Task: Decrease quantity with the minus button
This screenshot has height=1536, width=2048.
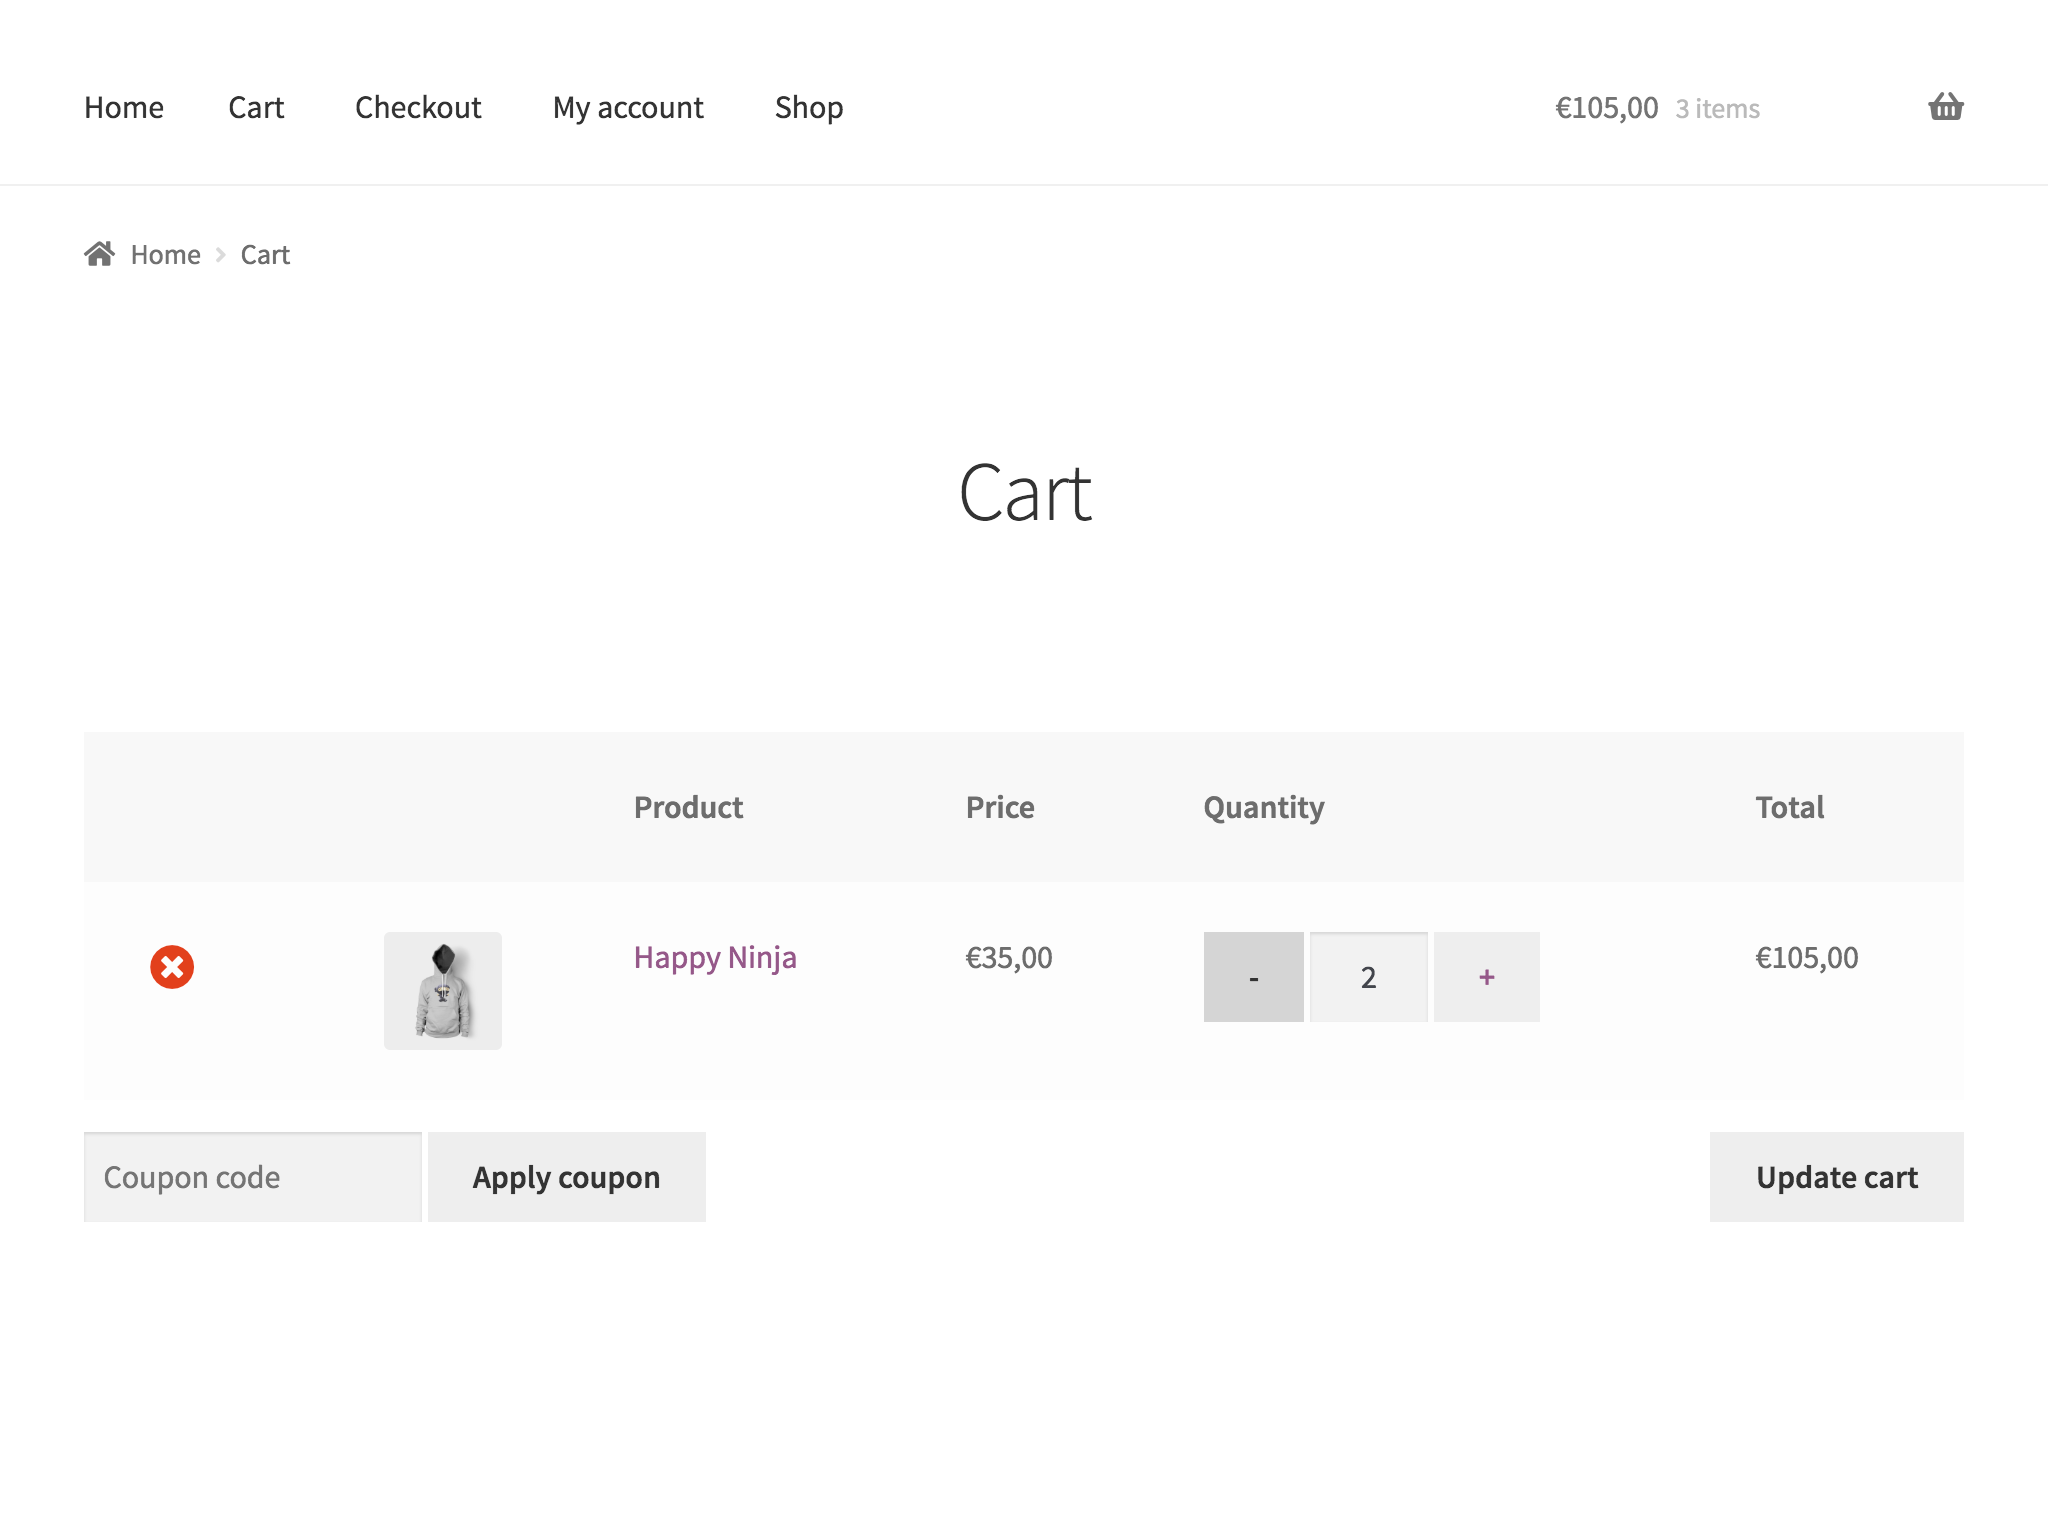Action: click(x=1253, y=977)
